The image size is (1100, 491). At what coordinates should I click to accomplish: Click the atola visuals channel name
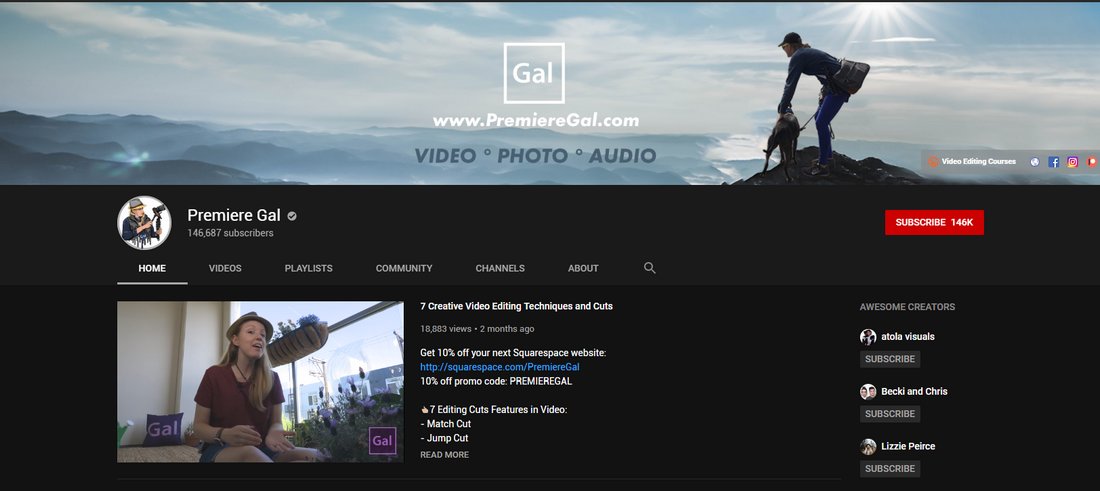908,337
